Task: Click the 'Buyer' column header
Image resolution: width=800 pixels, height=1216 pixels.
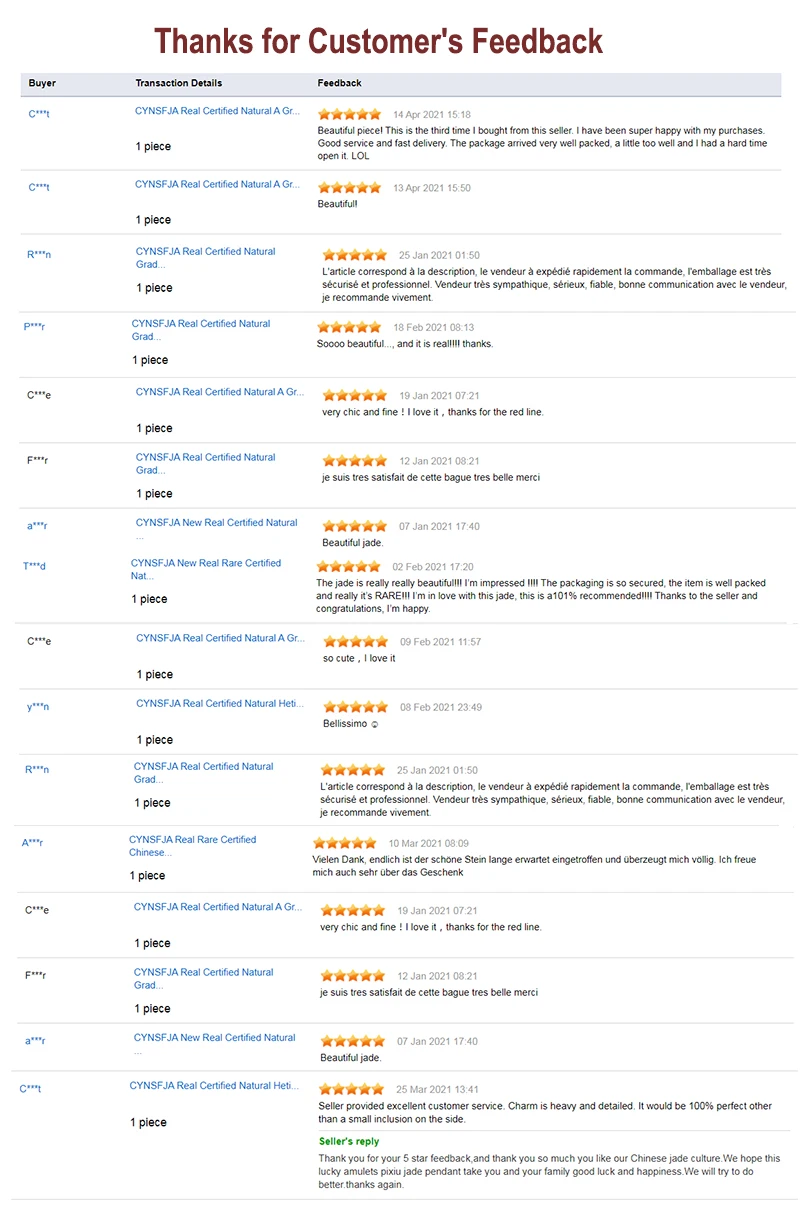Action: (x=42, y=83)
